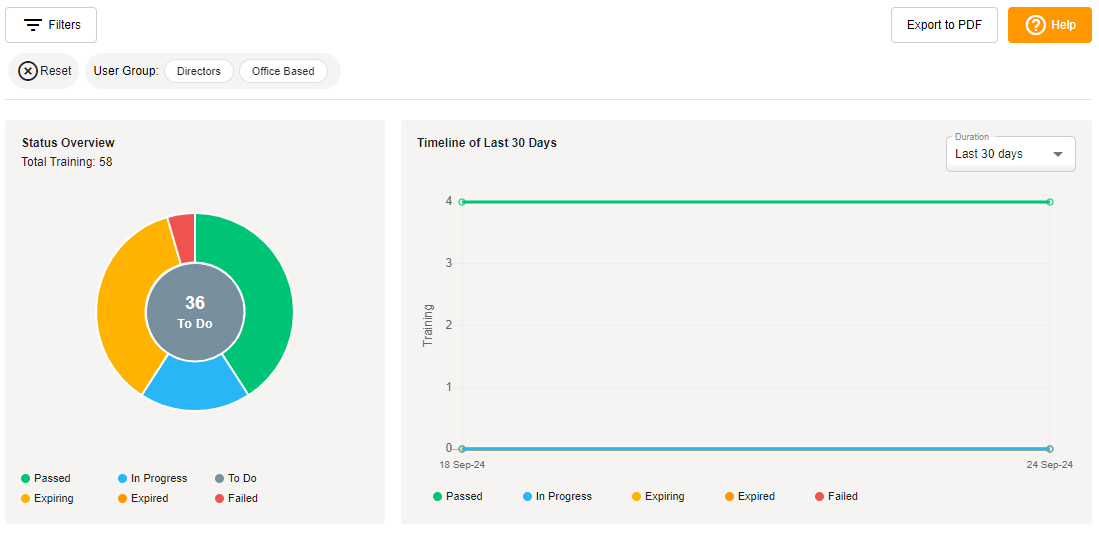Toggle Passed series in timeline legend
Image resolution: width=1099 pixels, height=533 pixels.
click(x=458, y=496)
